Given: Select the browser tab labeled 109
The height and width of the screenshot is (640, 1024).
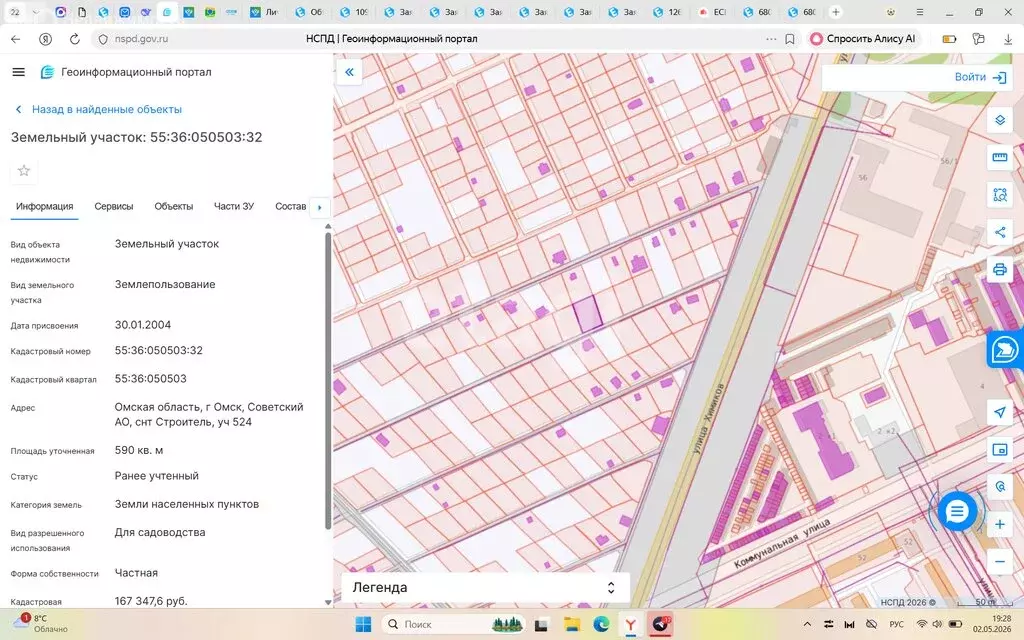Looking at the screenshot, I should [355, 12].
